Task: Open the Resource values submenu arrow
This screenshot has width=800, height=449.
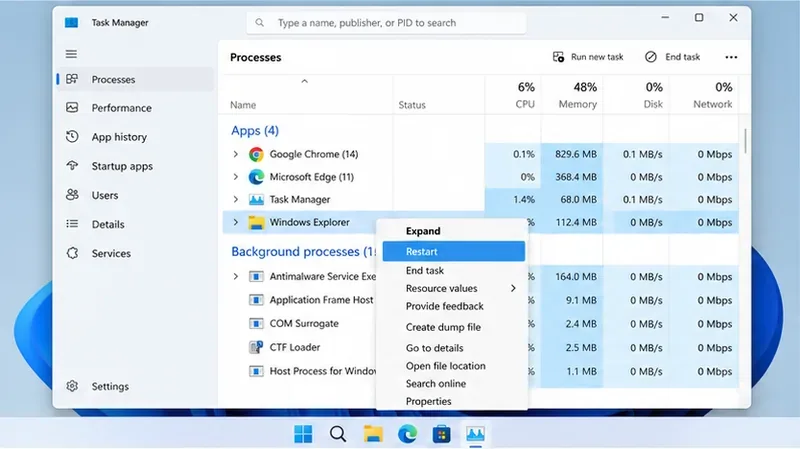Action: click(x=513, y=288)
